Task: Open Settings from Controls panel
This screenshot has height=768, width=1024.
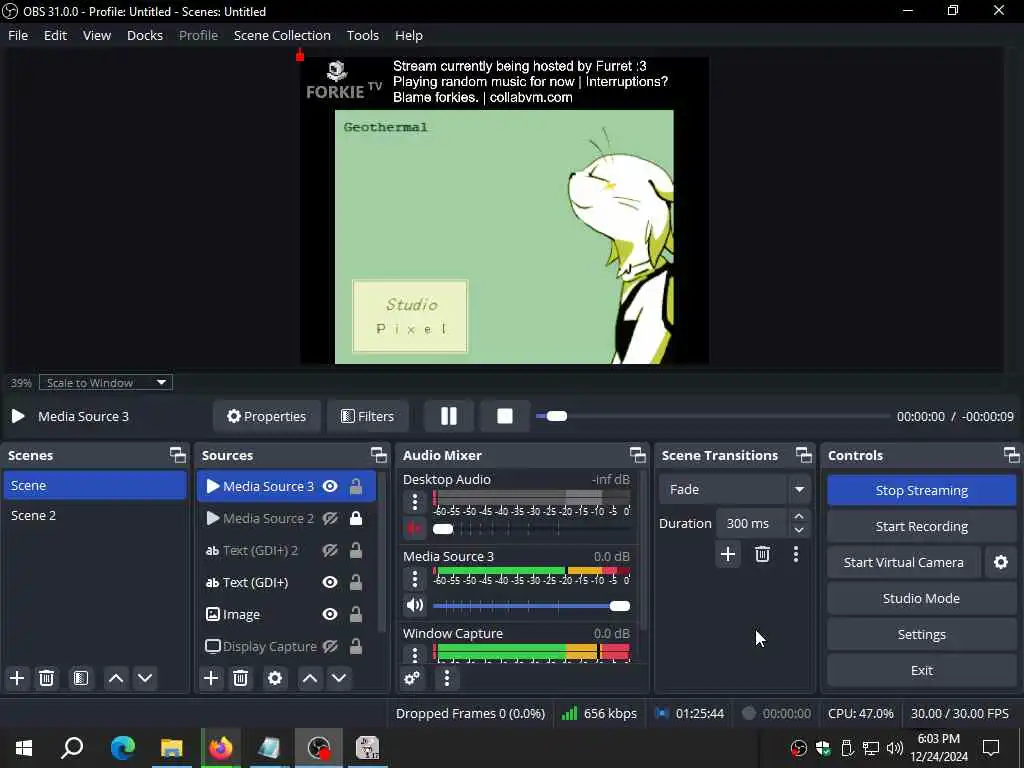Action: coord(921,634)
